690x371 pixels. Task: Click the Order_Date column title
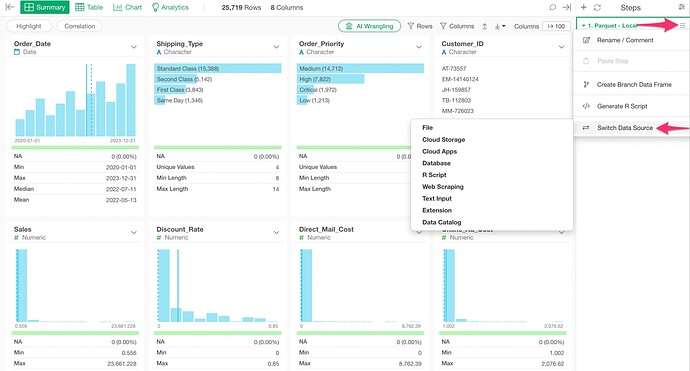coord(32,44)
